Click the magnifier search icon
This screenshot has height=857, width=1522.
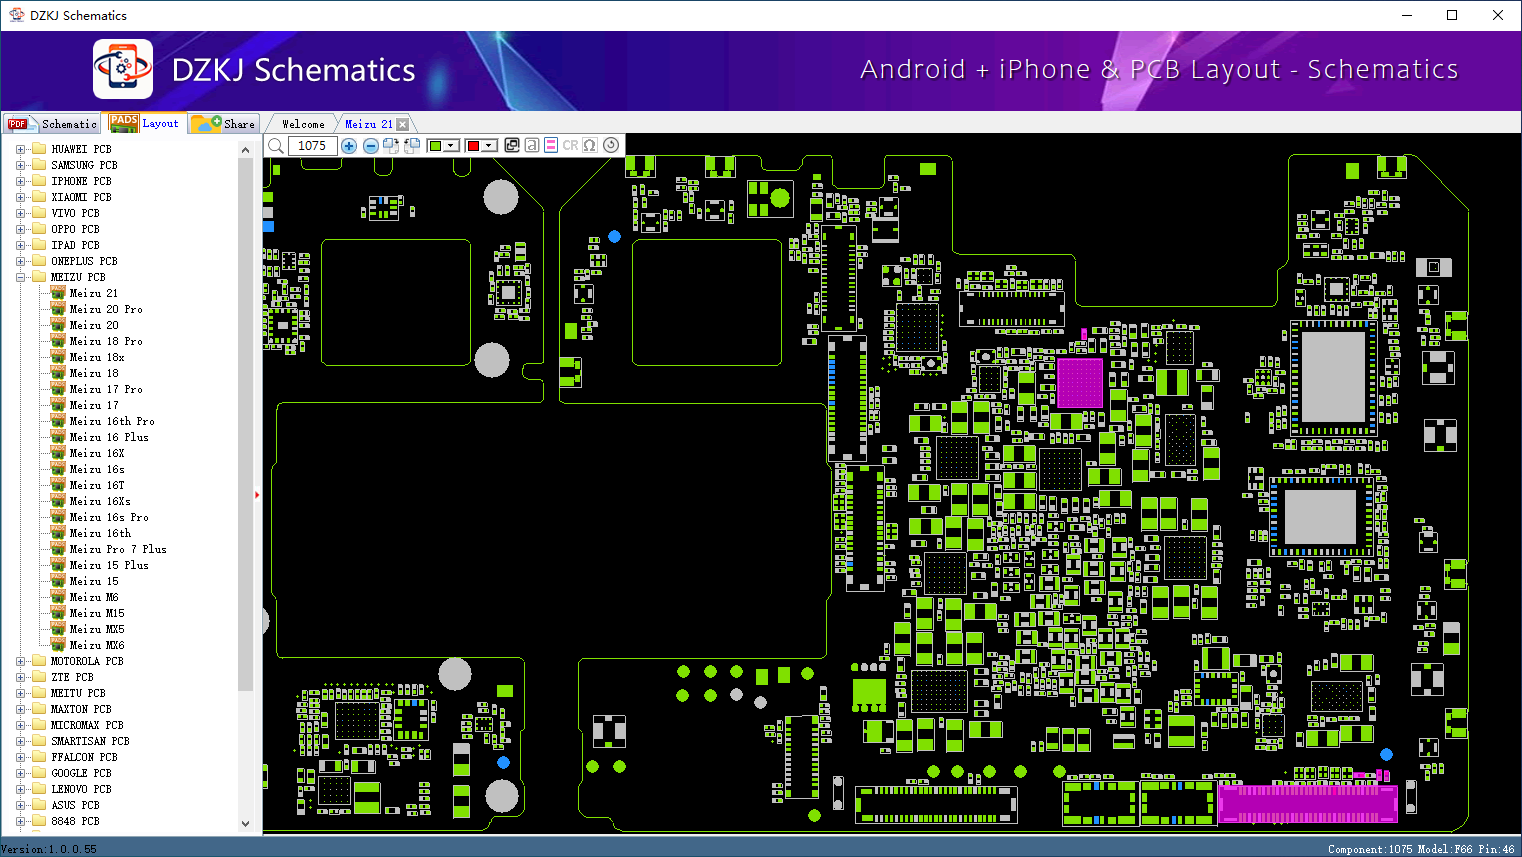(276, 146)
